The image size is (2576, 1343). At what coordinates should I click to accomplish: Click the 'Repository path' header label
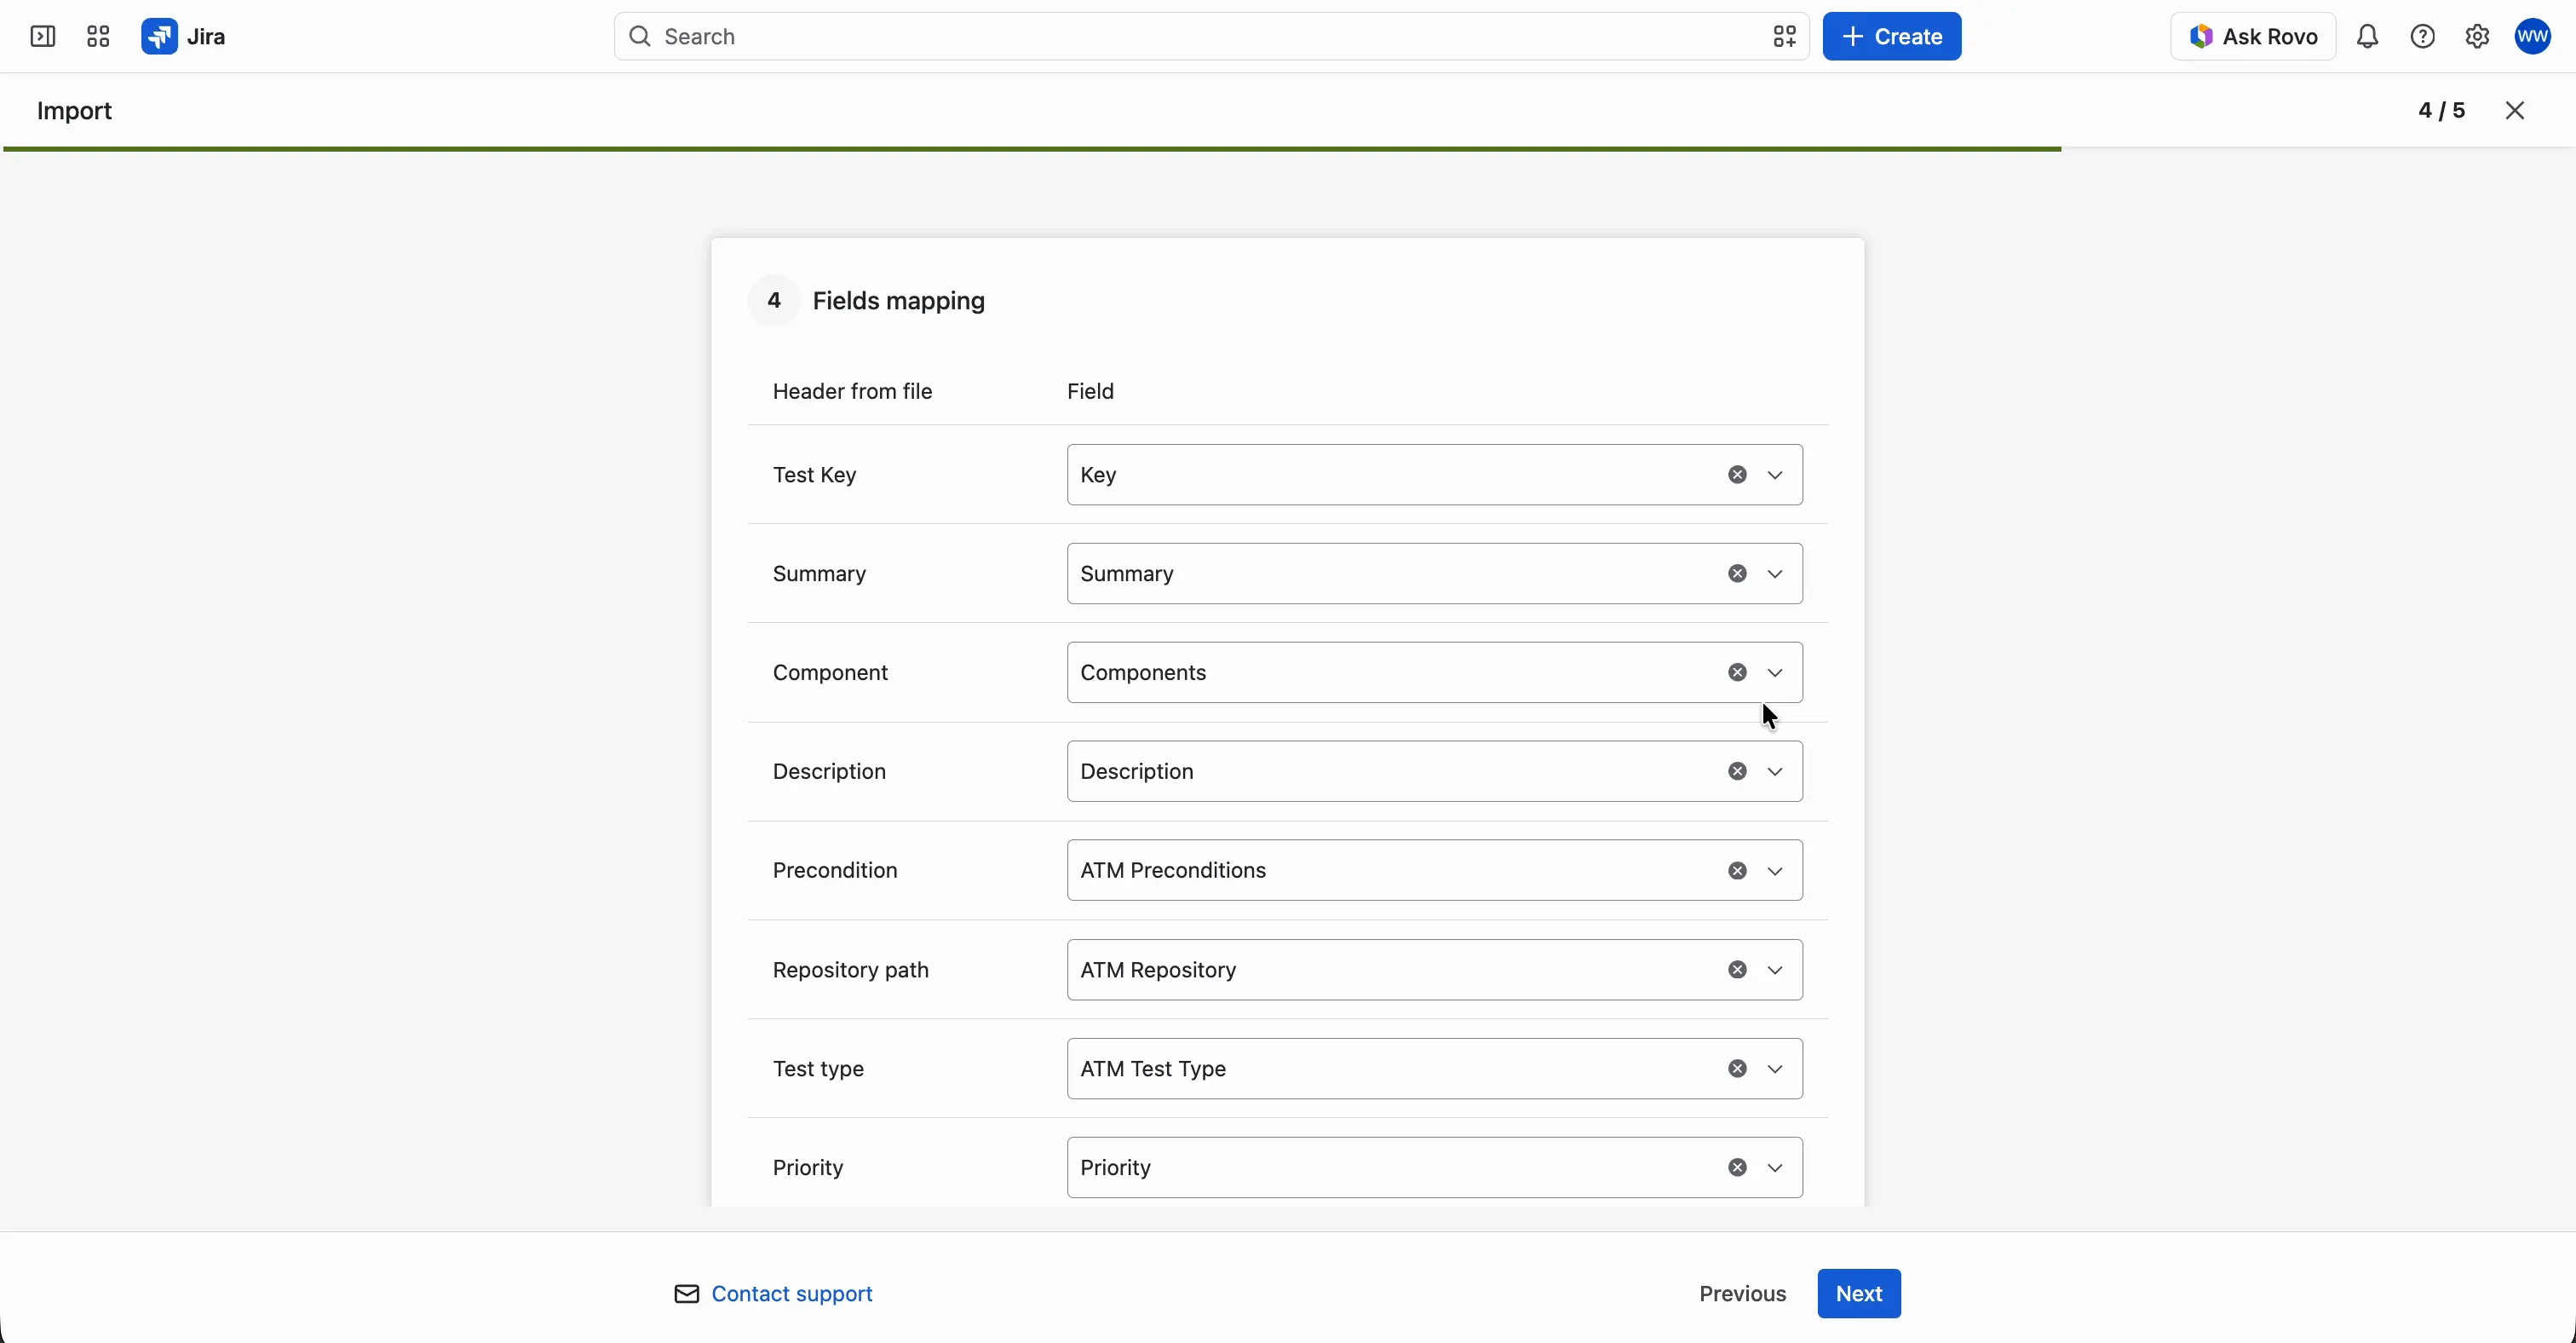pyautogui.click(x=850, y=970)
